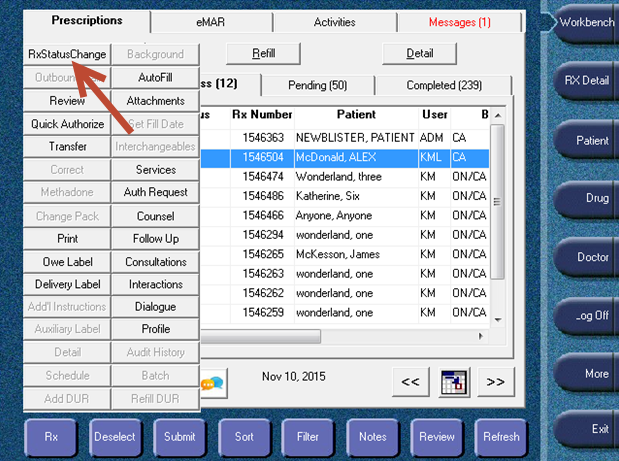Select row for Anyone, Anyone
Screen dimensions: 619x461
click(x=344, y=216)
